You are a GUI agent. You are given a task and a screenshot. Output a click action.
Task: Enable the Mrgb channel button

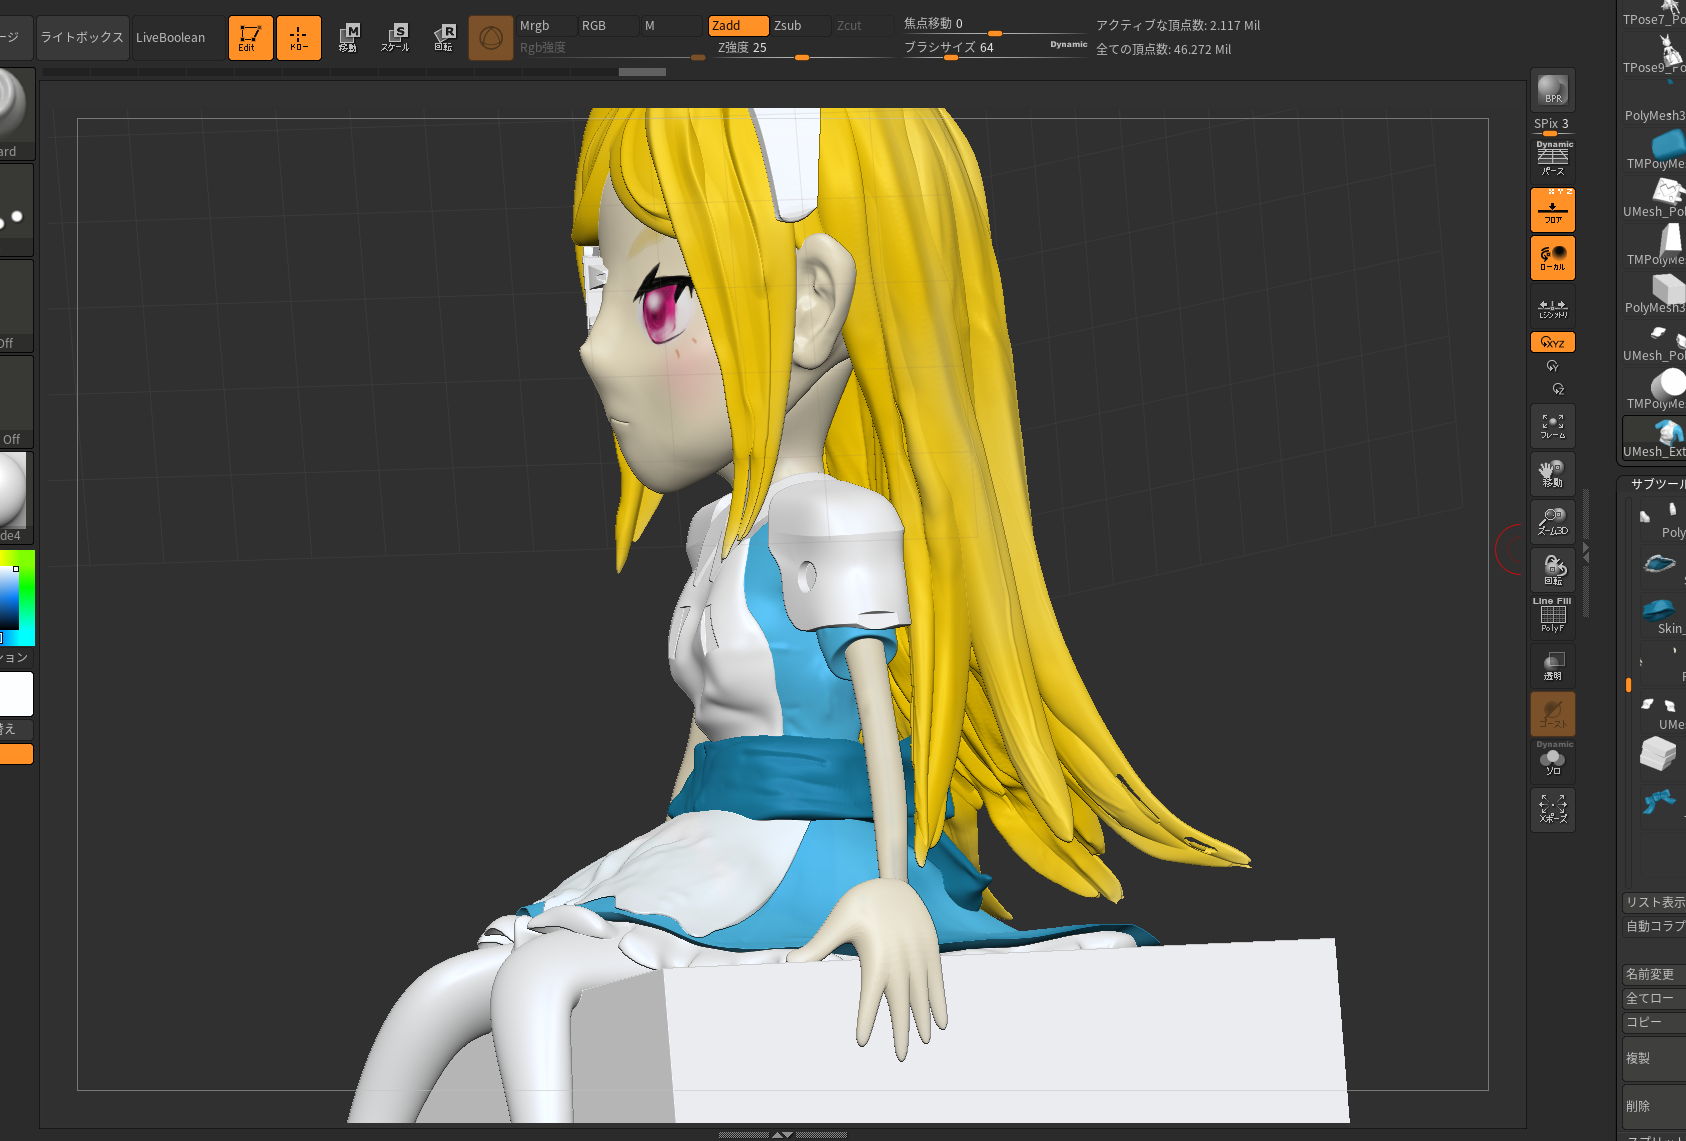click(x=545, y=26)
